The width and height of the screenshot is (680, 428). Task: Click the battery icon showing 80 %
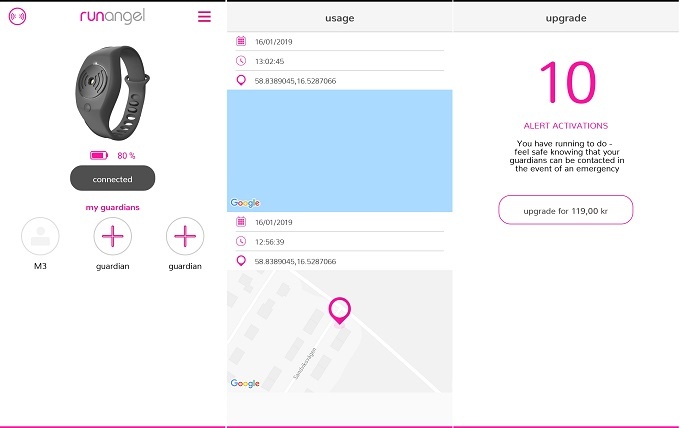99,156
